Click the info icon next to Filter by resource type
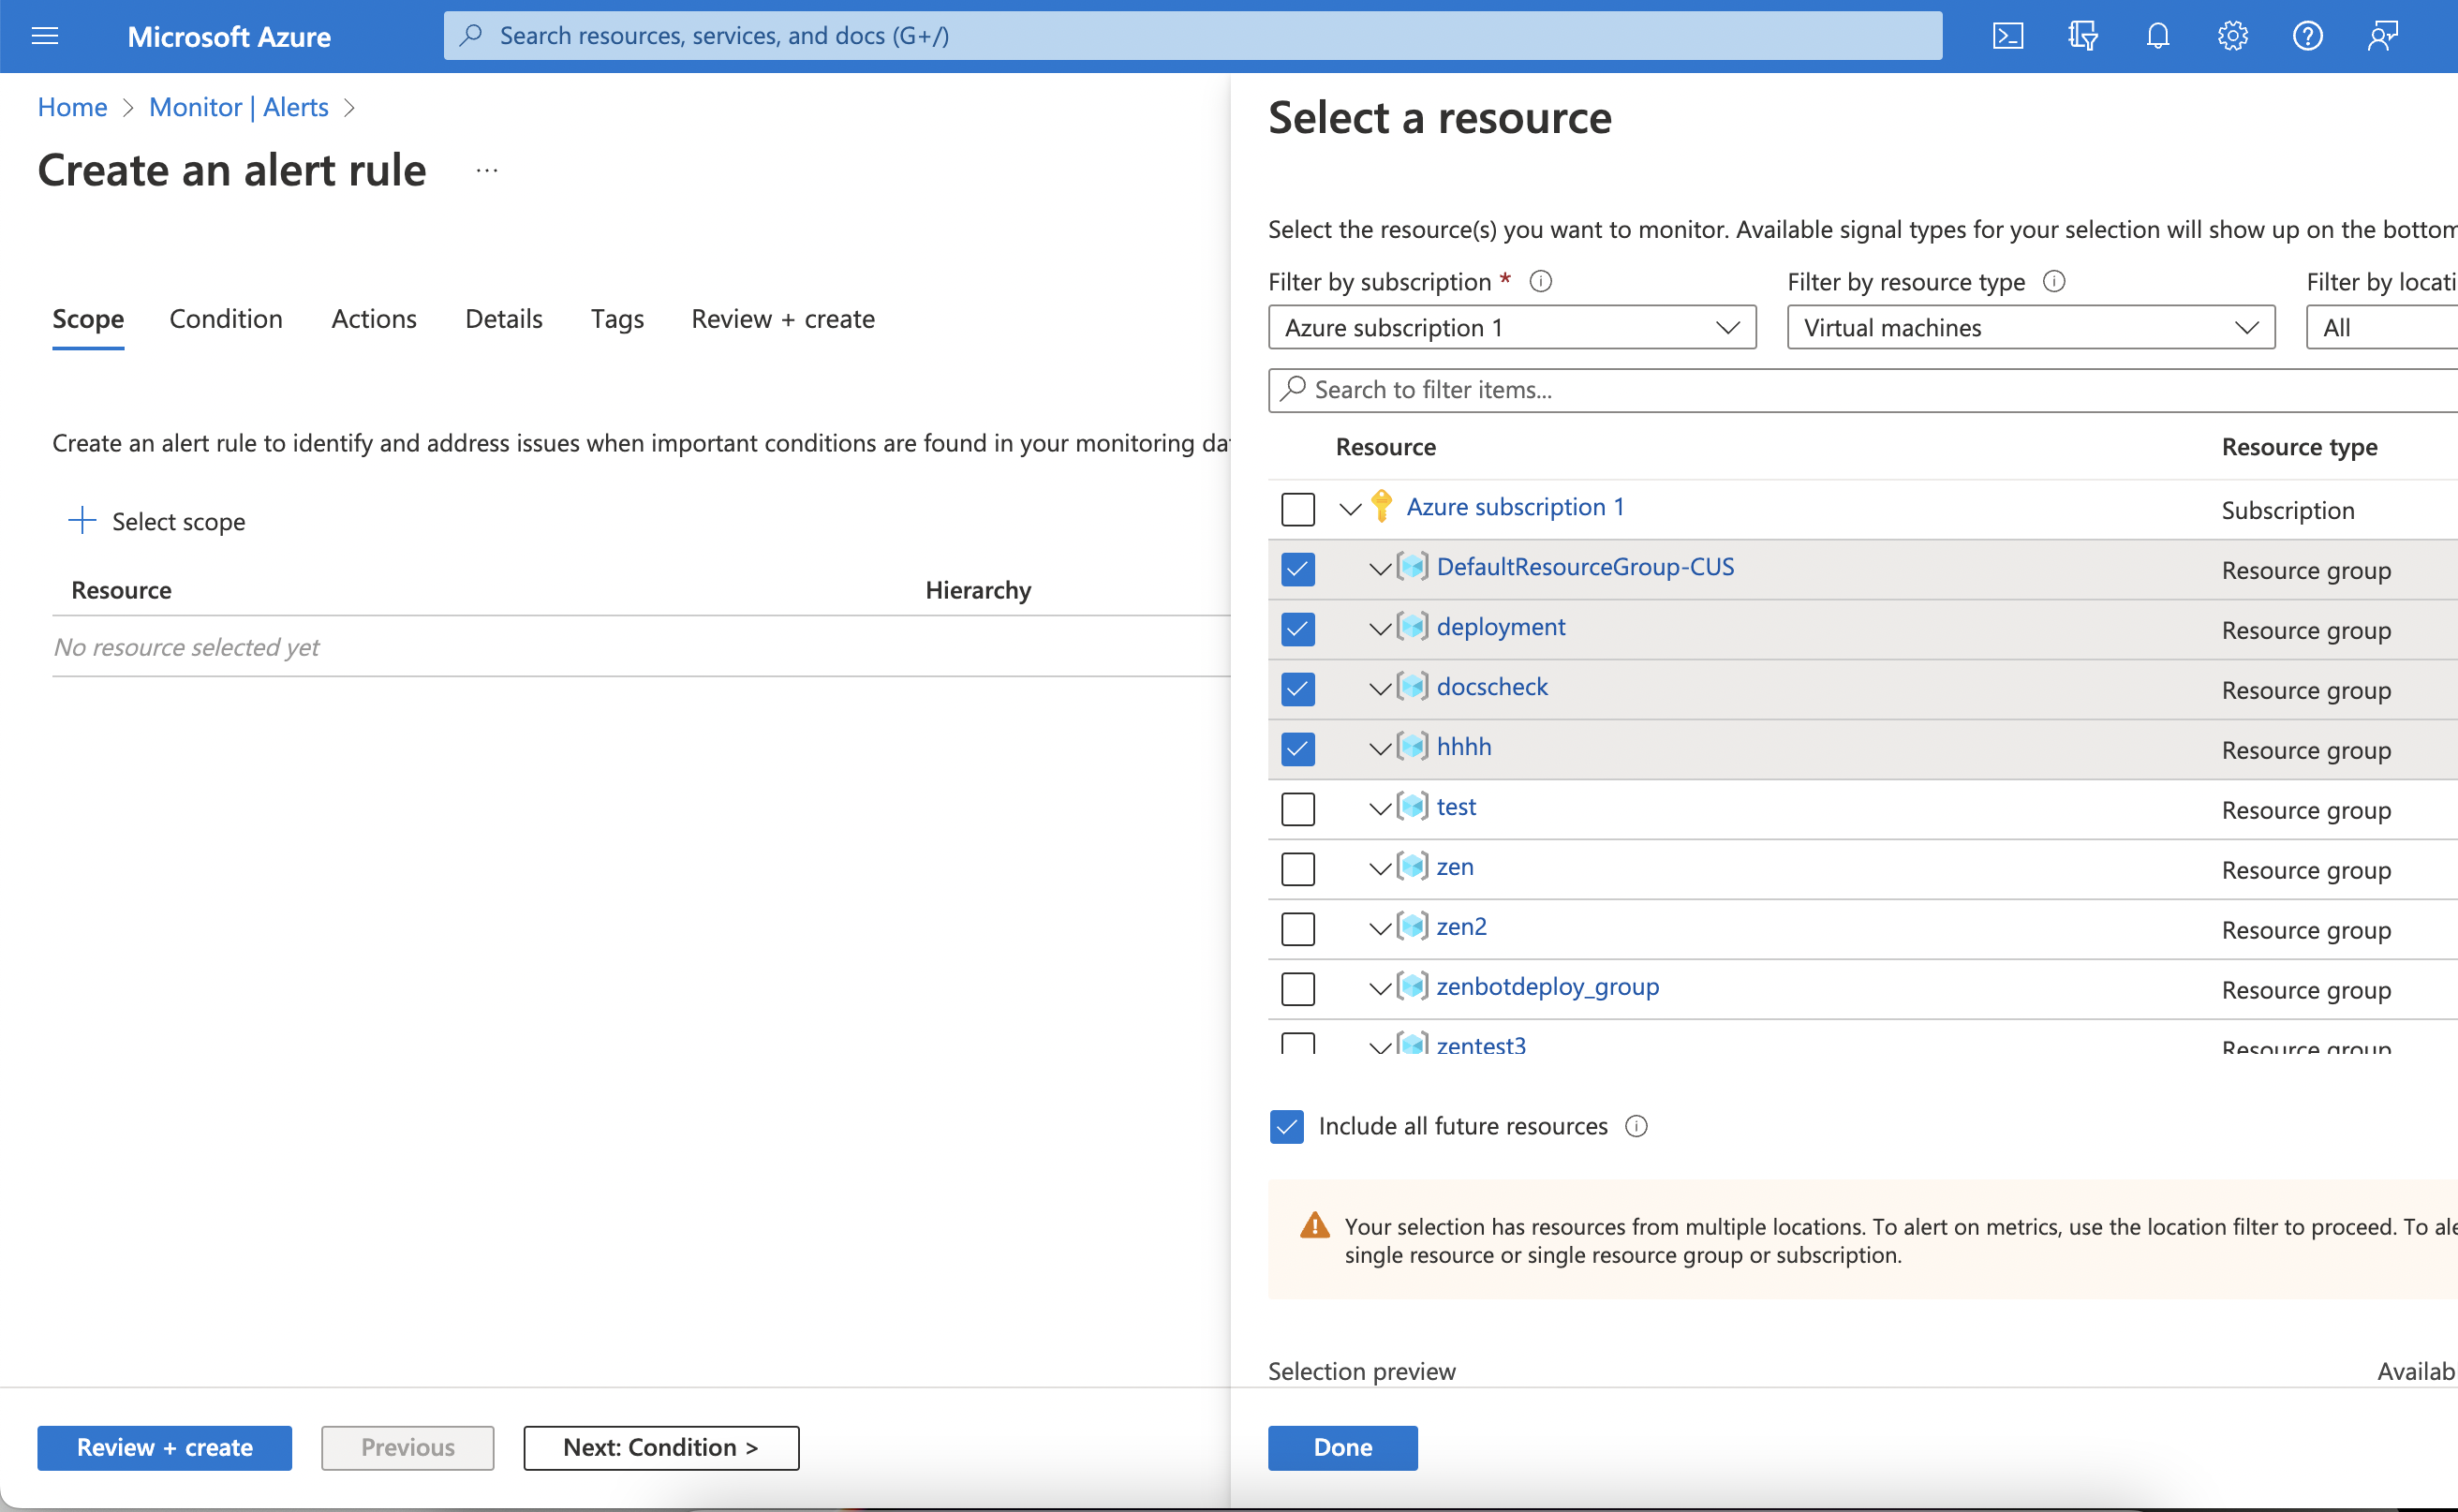The image size is (2458, 1512). coord(2054,281)
